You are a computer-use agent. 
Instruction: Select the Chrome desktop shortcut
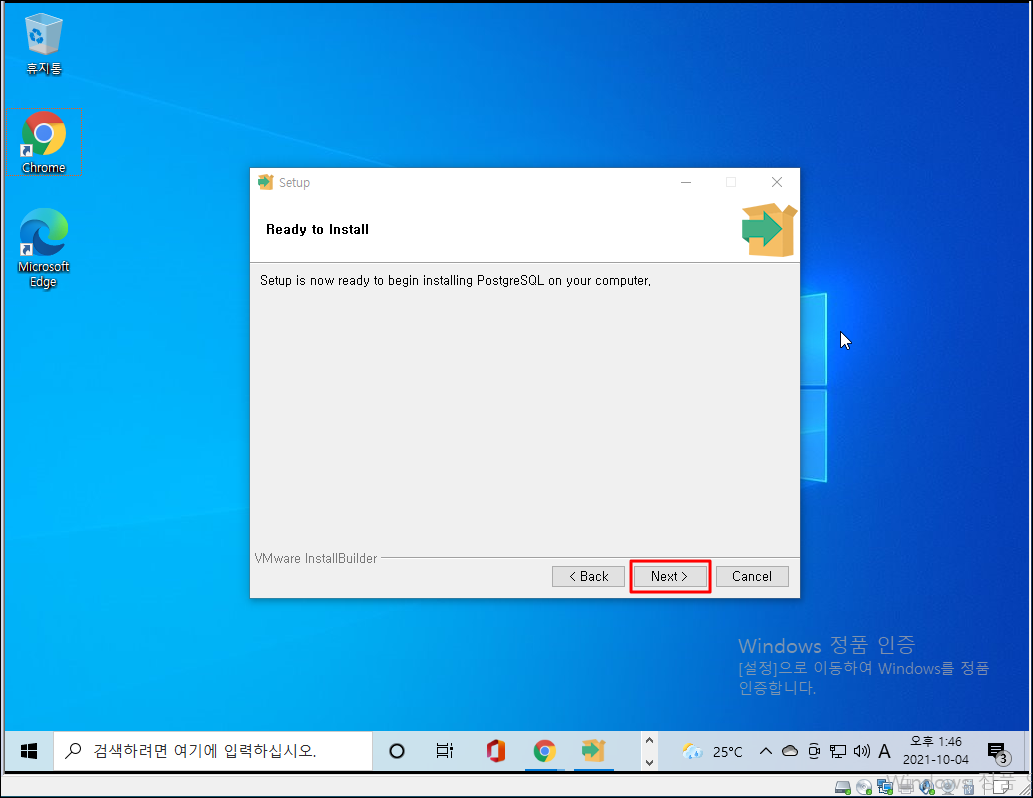[x=43, y=142]
